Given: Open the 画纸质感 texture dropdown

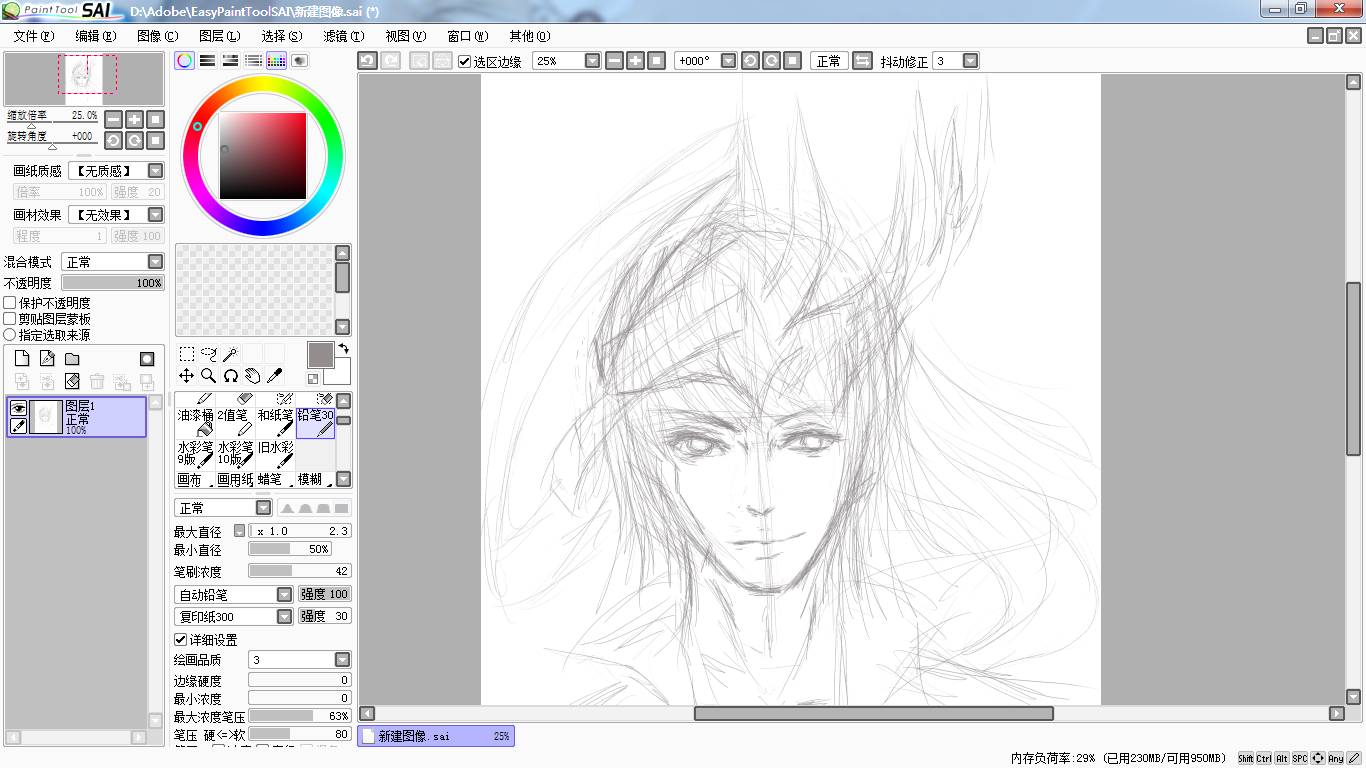Looking at the screenshot, I should (155, 171).
